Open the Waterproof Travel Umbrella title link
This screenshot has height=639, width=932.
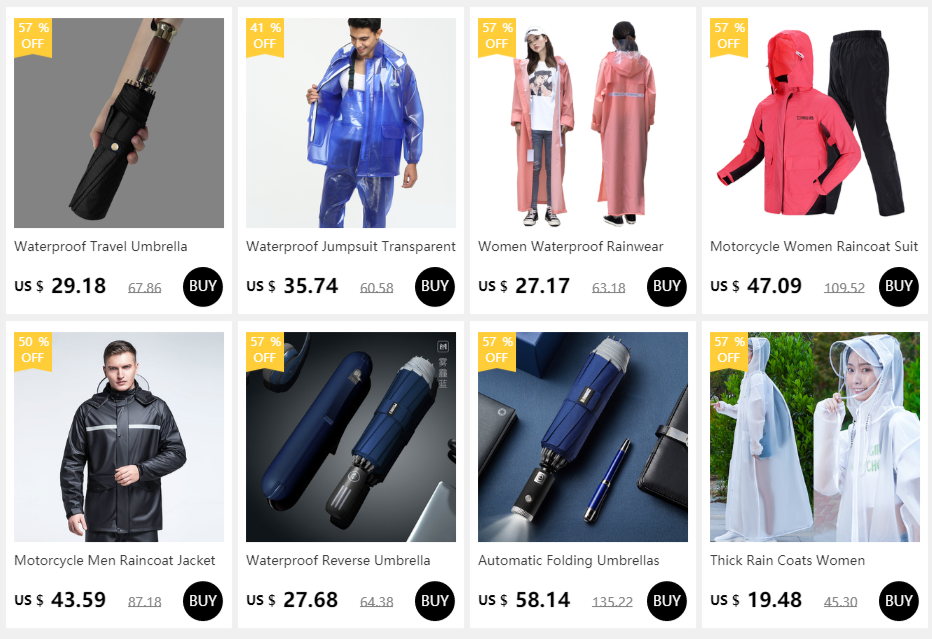pyautogui.click(x=100, y=247)
